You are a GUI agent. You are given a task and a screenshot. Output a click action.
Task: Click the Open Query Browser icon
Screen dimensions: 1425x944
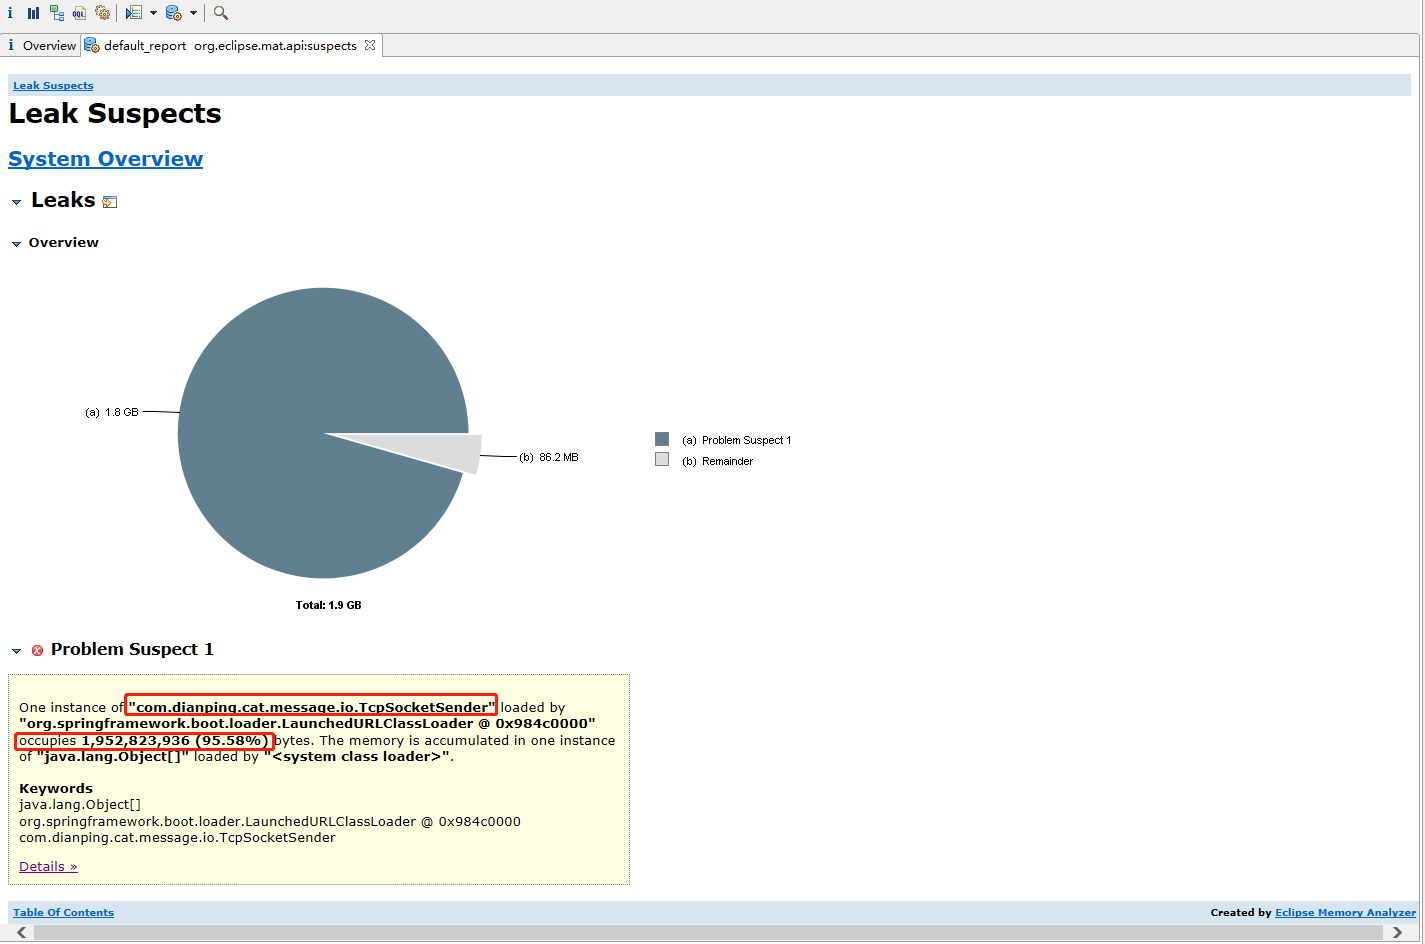tap(173, 13)
